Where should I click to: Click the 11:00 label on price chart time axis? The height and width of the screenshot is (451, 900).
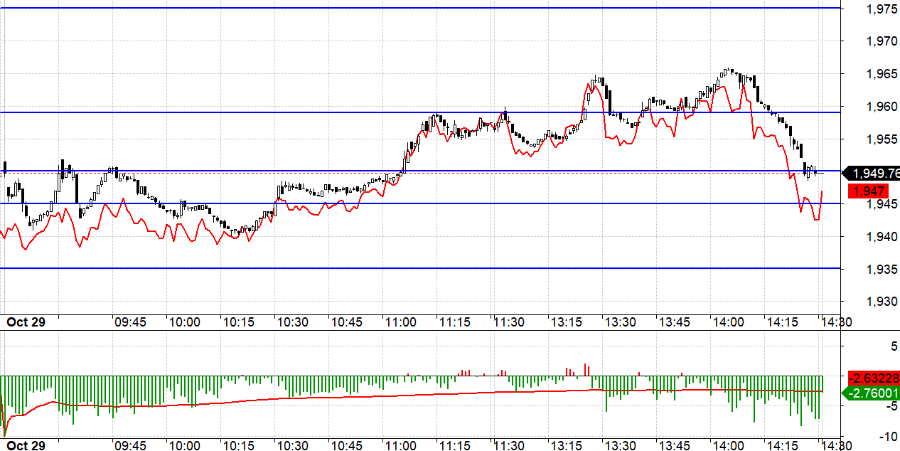click(x=400, y=322)
